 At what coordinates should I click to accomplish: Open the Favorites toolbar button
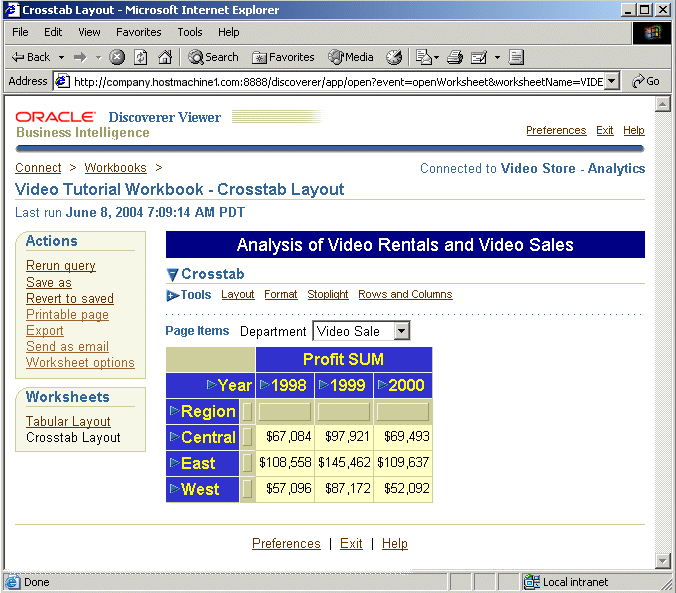(x=283, y=57)
